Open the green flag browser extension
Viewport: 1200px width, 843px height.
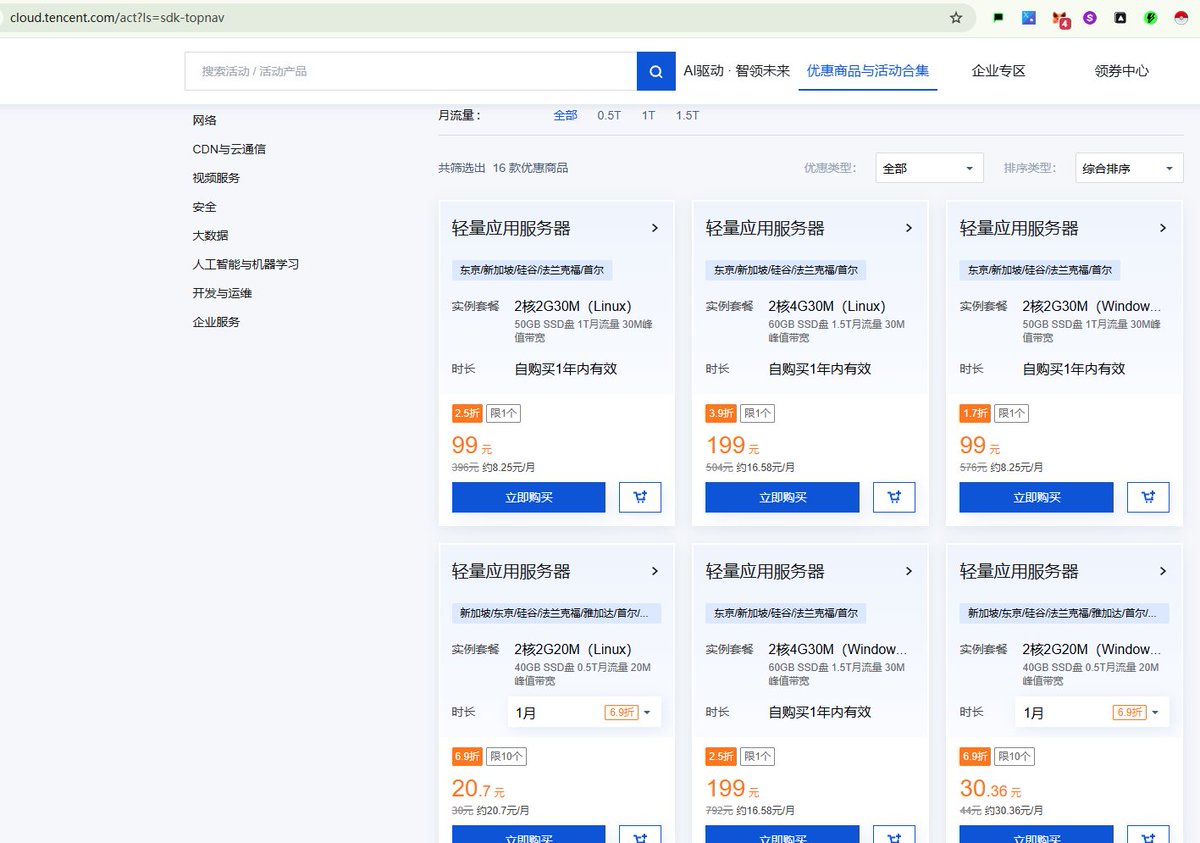[998, 17]
